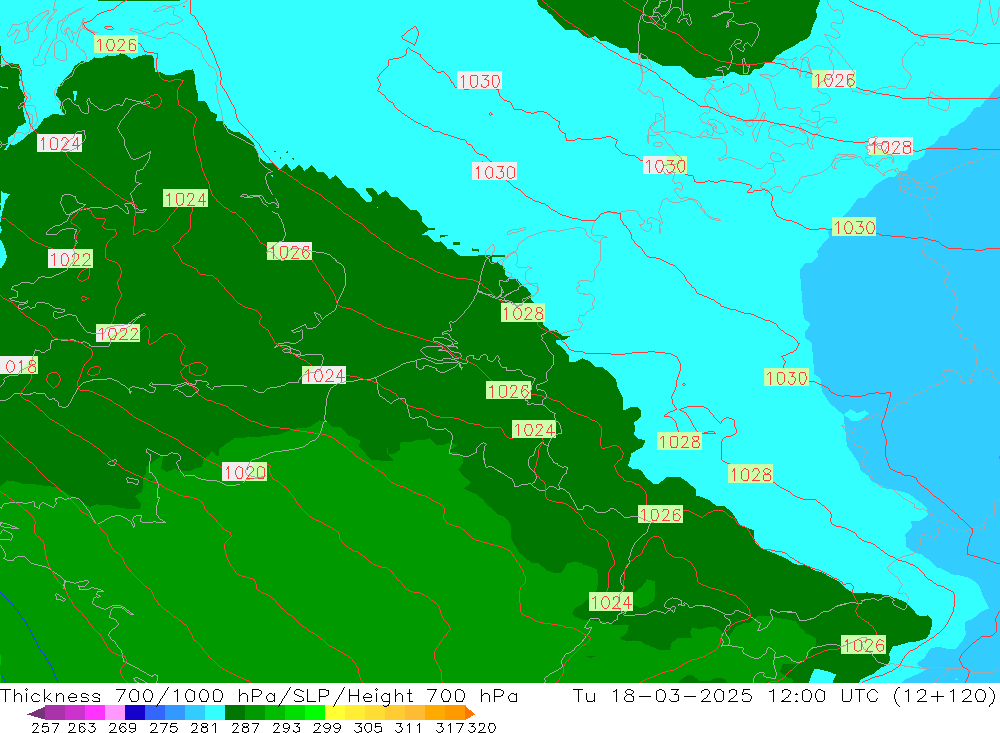Click the purple left arrow end of legend
This screenshot has width=1000, height=733.
tap(36, 713)
